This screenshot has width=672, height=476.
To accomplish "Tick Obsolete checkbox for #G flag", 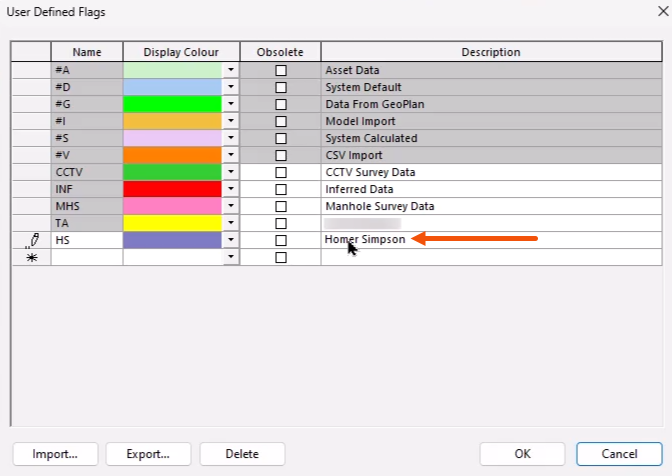I will click(x=281, y=104).
